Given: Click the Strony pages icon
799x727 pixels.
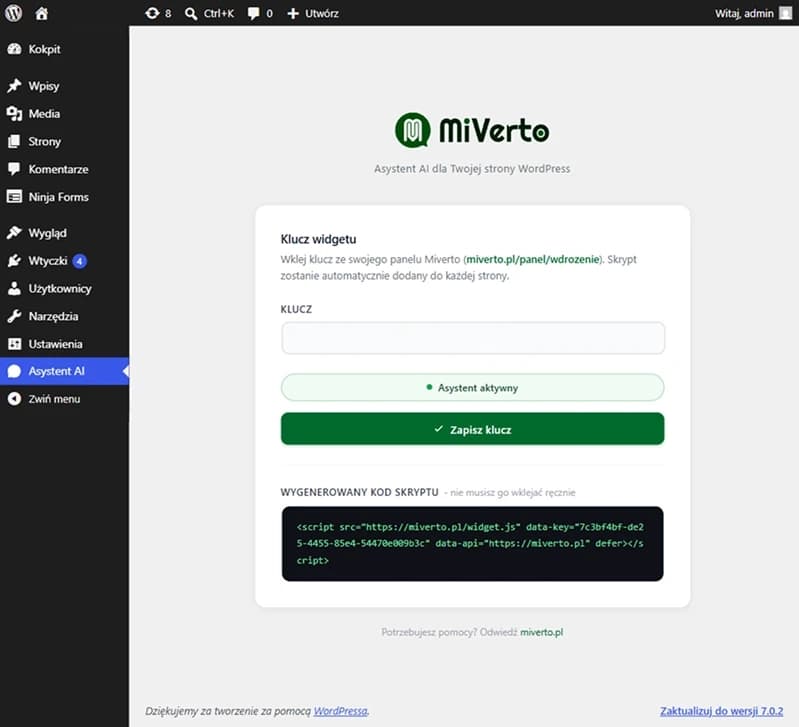Looking at the screenshot, I should tap(14, 141).
